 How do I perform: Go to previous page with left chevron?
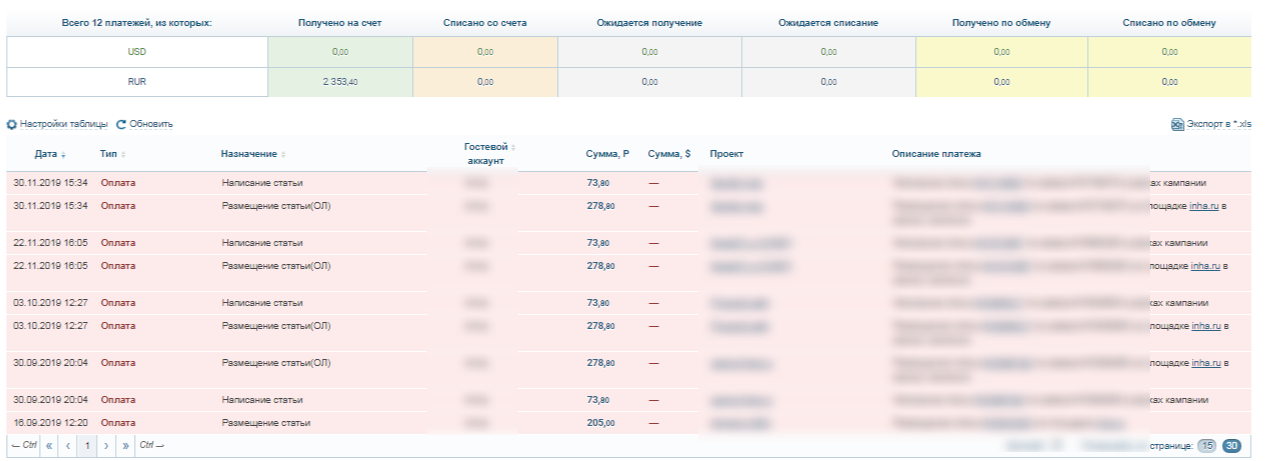pyautogui.click(x=68, y=445)
